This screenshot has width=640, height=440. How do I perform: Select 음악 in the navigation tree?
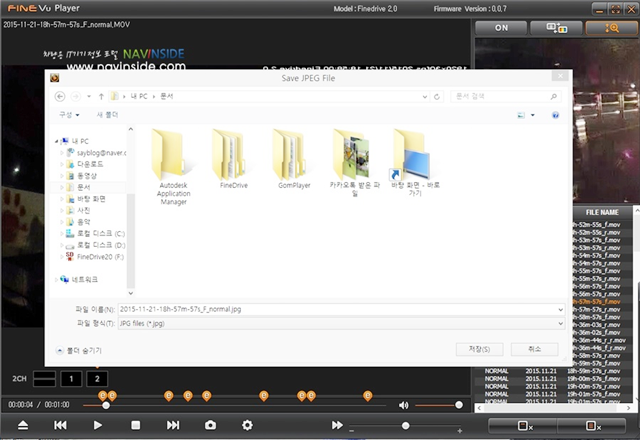83,222
